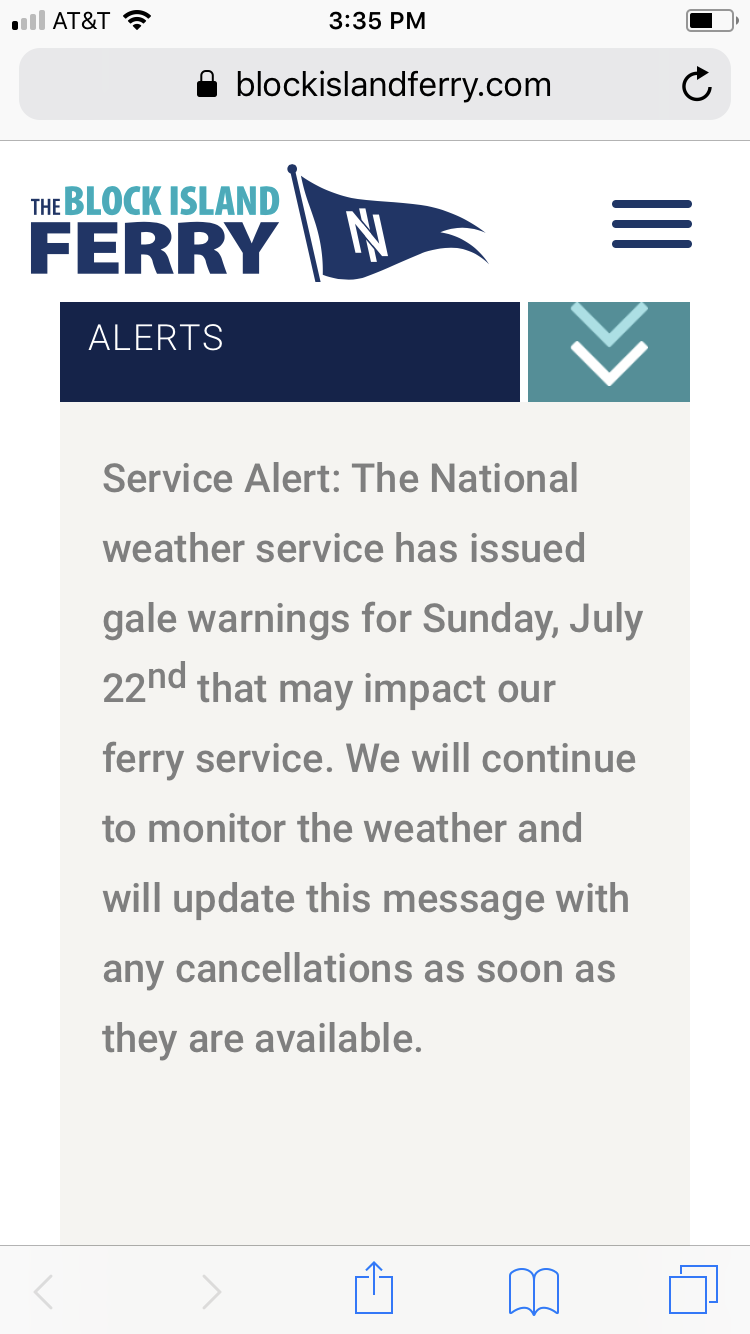Go back using the left arrow
This screenshot has height=1334, width=750.
coord(44,1291)
